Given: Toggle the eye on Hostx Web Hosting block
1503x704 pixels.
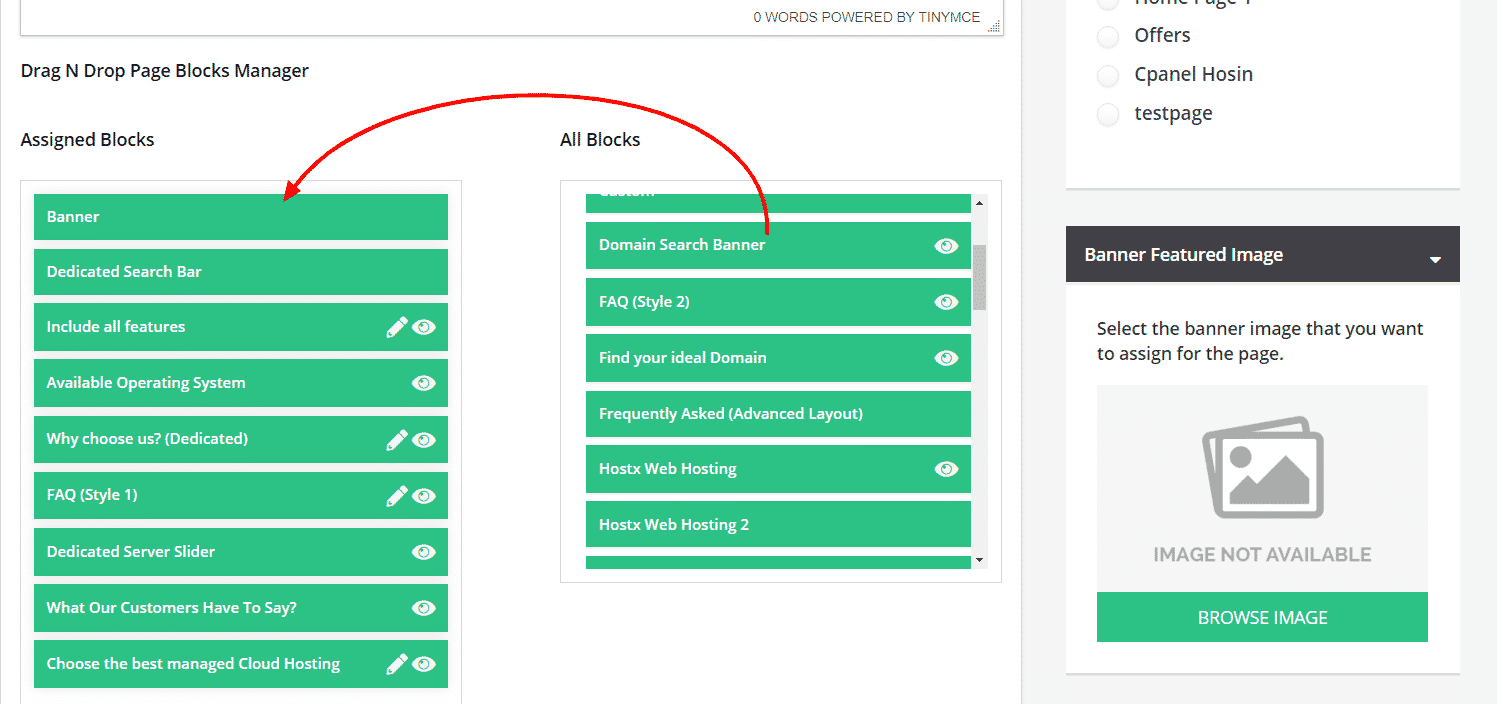Looking at the screenshot, I should tap(946, 469).
